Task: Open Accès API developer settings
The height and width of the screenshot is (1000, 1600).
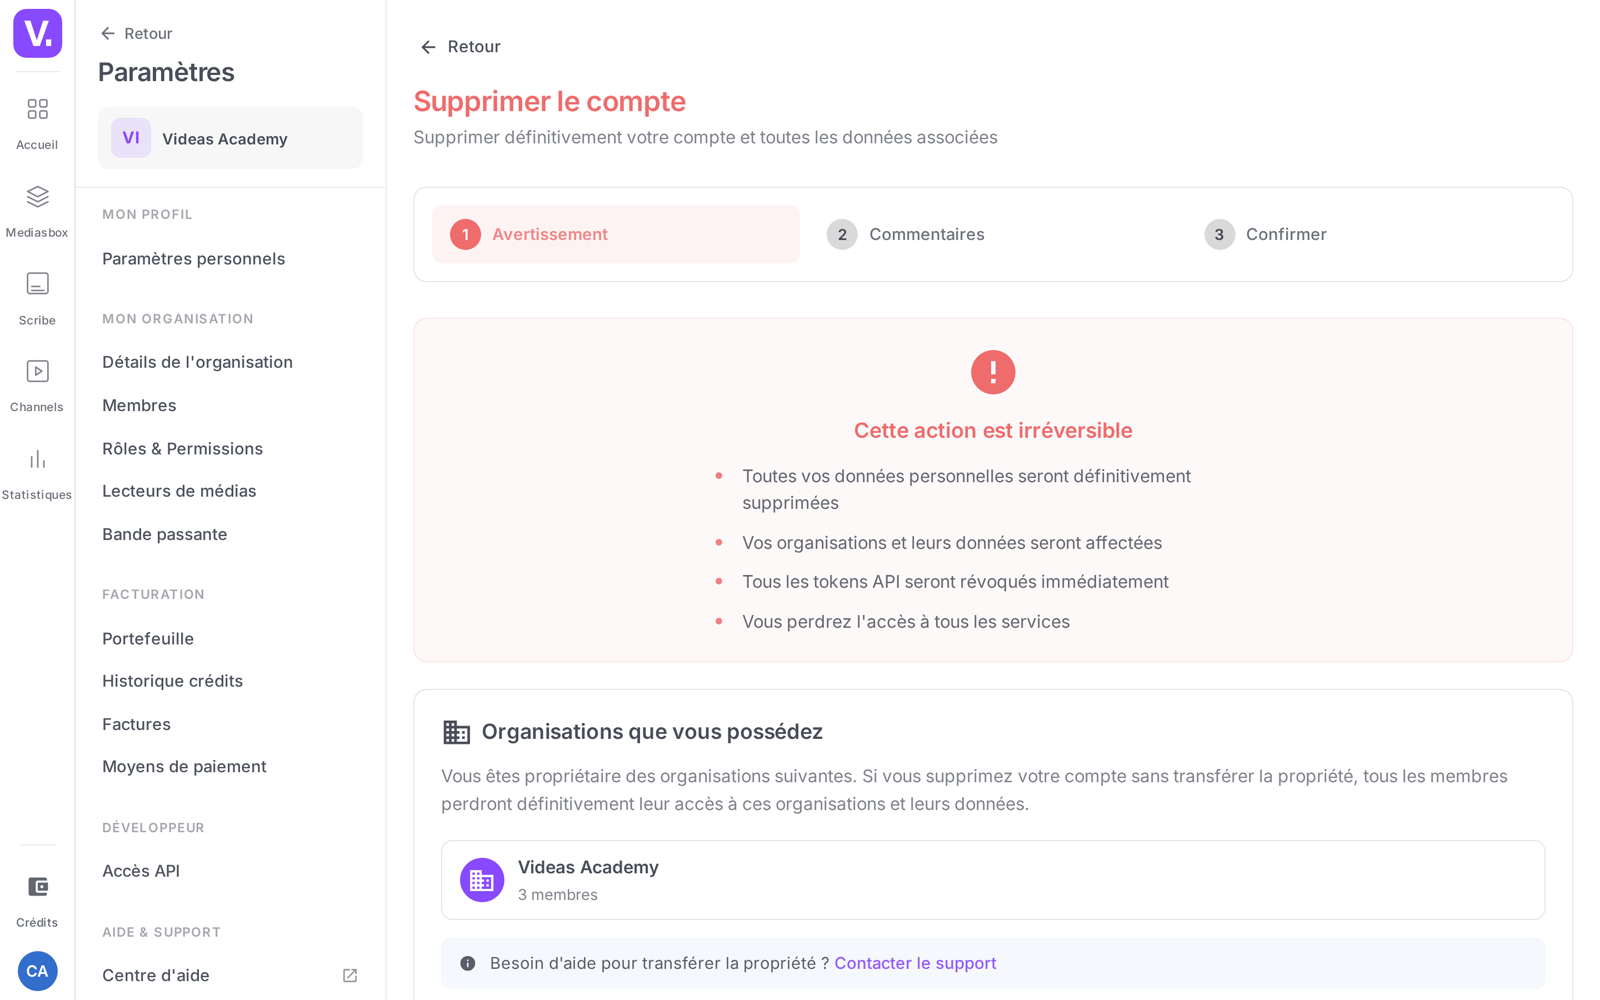Action: (141, 871)
